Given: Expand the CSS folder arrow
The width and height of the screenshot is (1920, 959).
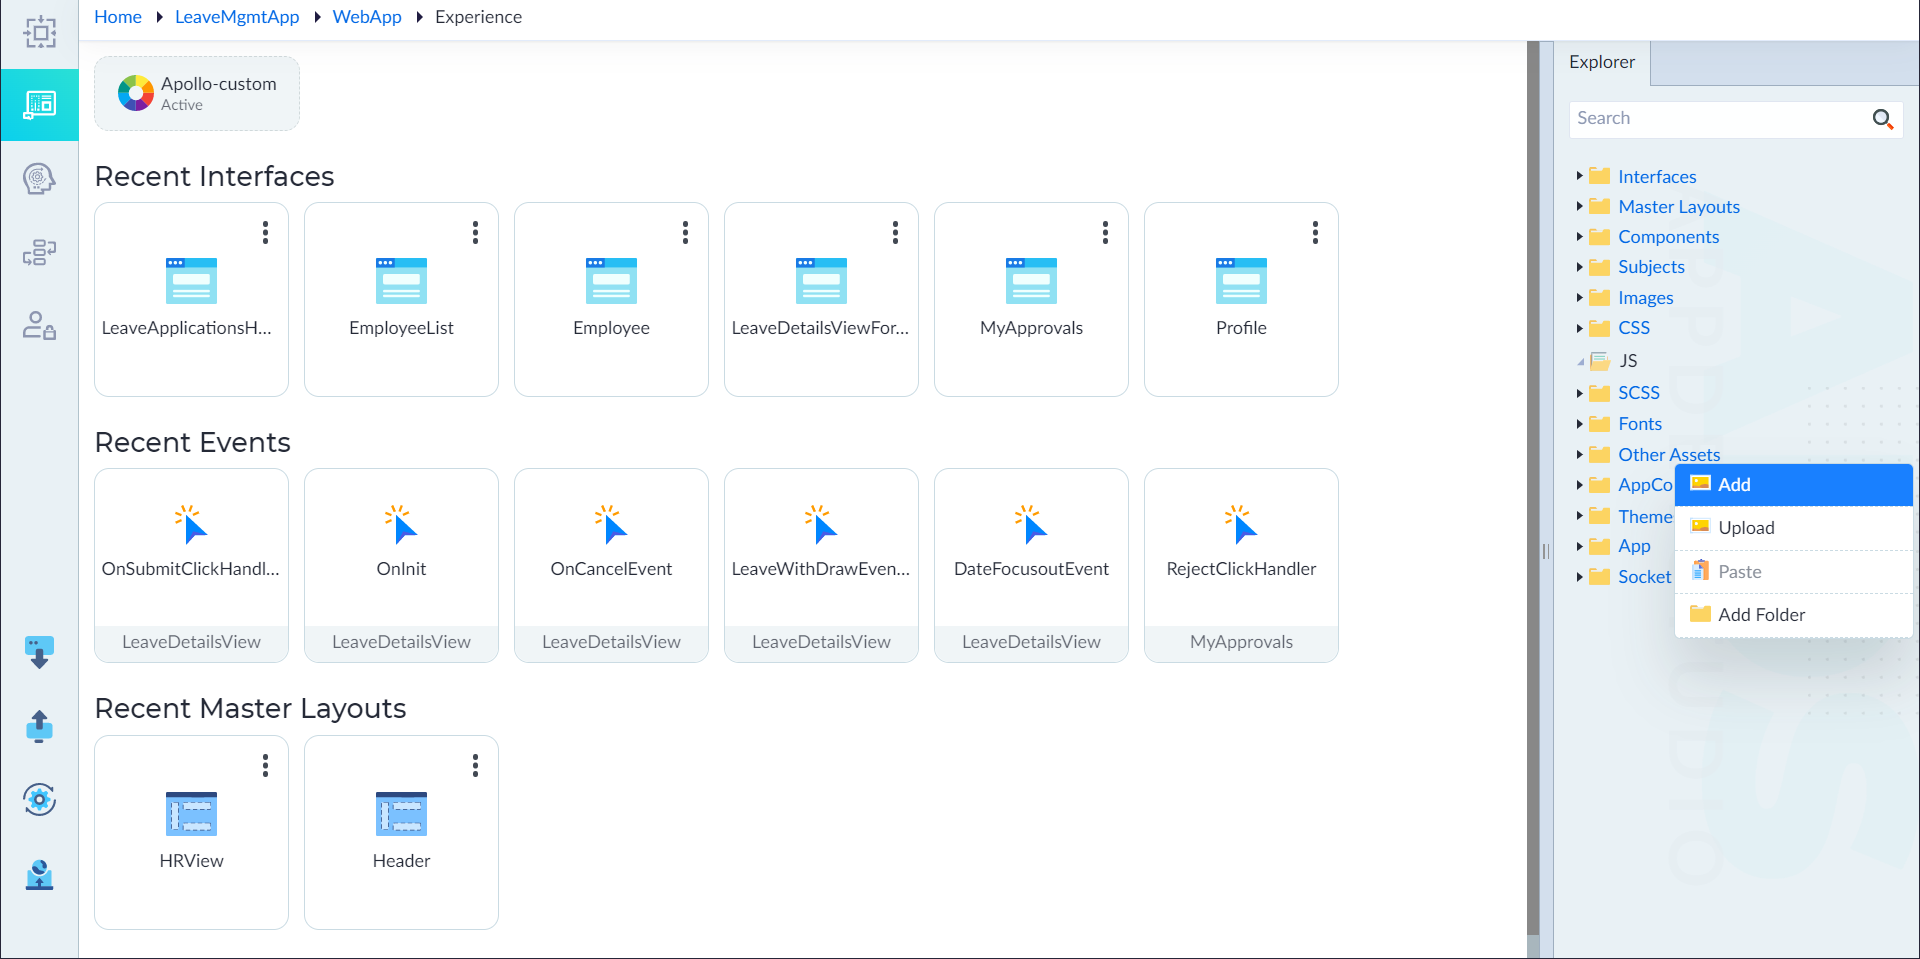Looking at the screenshot, I should point(1579,328).
